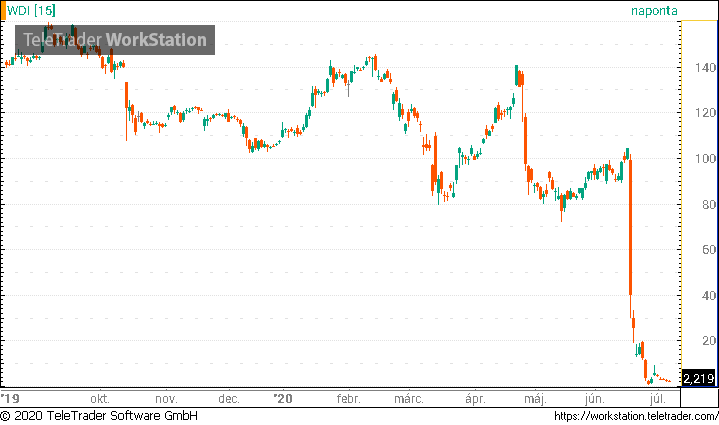Click the '19 year axis label
Screen dimensions: 719x425
(x=10, y=398)
